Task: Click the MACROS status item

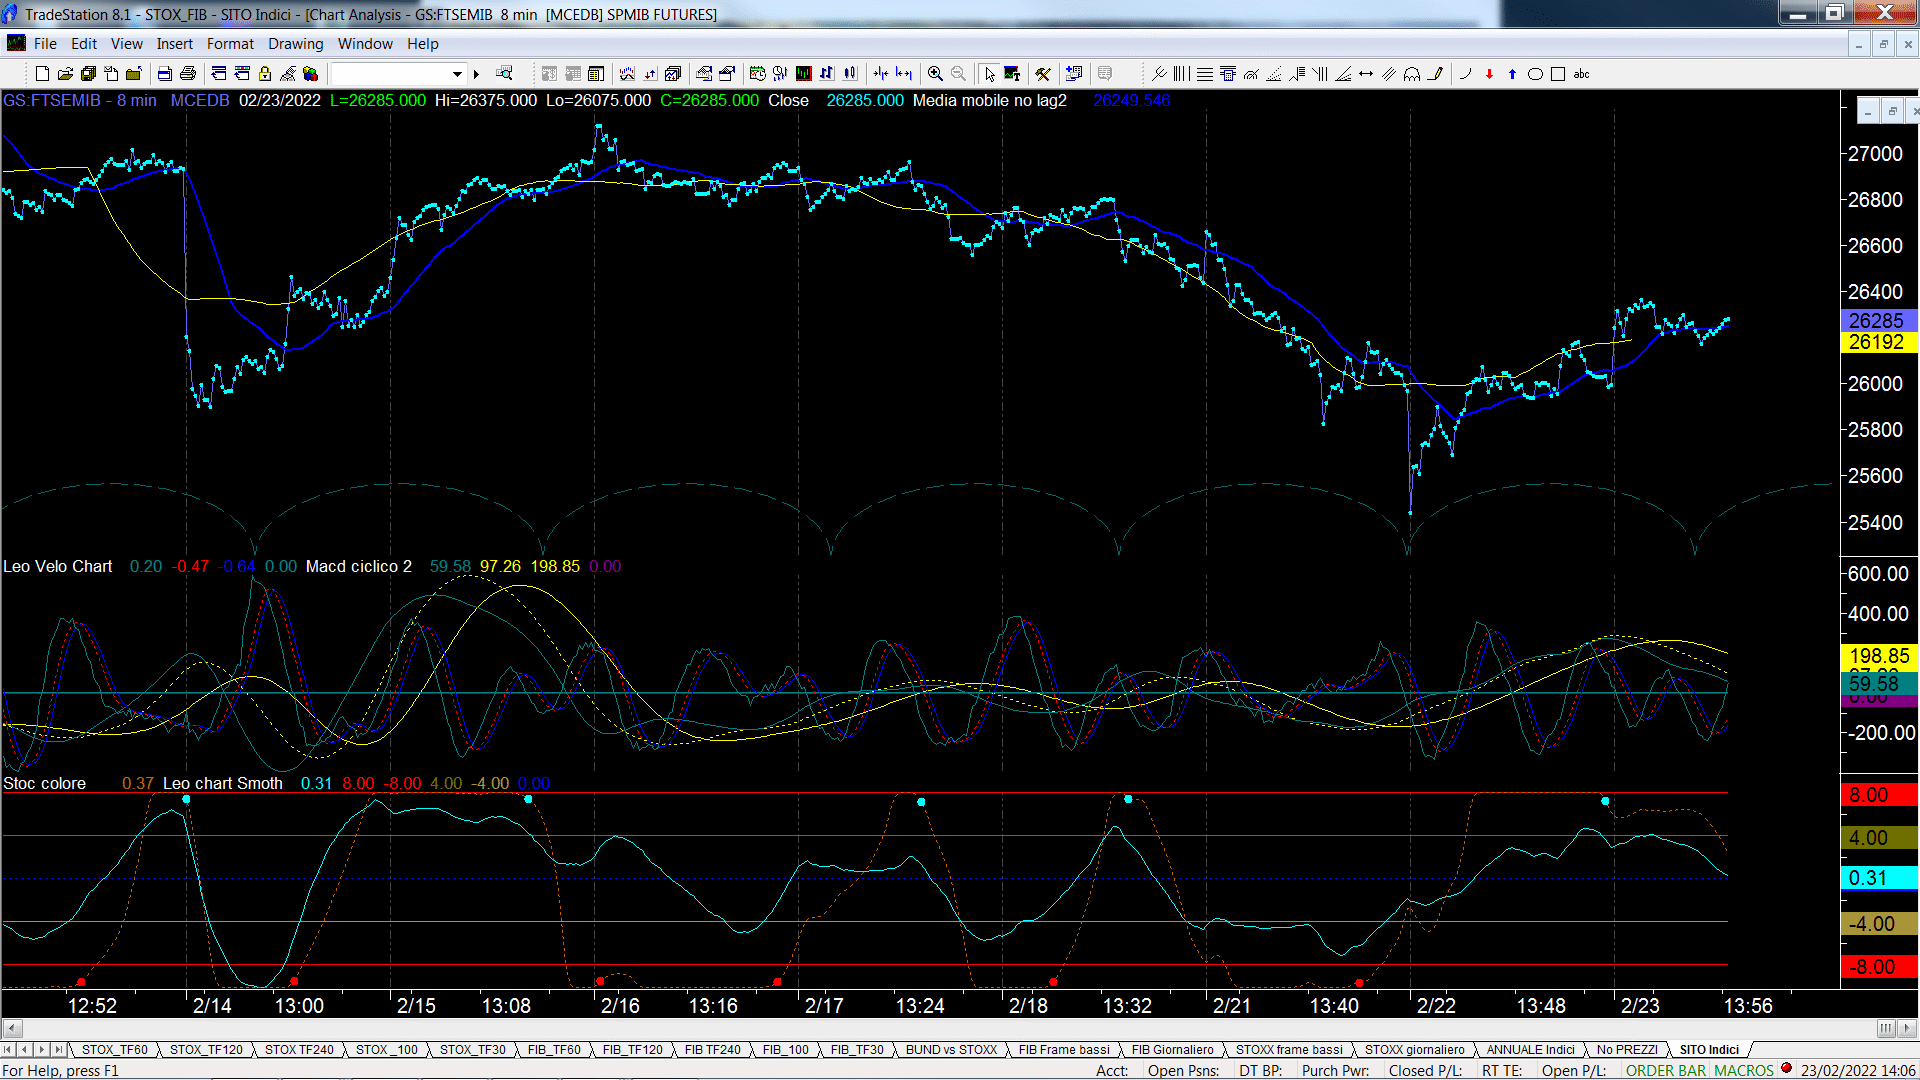Action: pos(1744,1071)
